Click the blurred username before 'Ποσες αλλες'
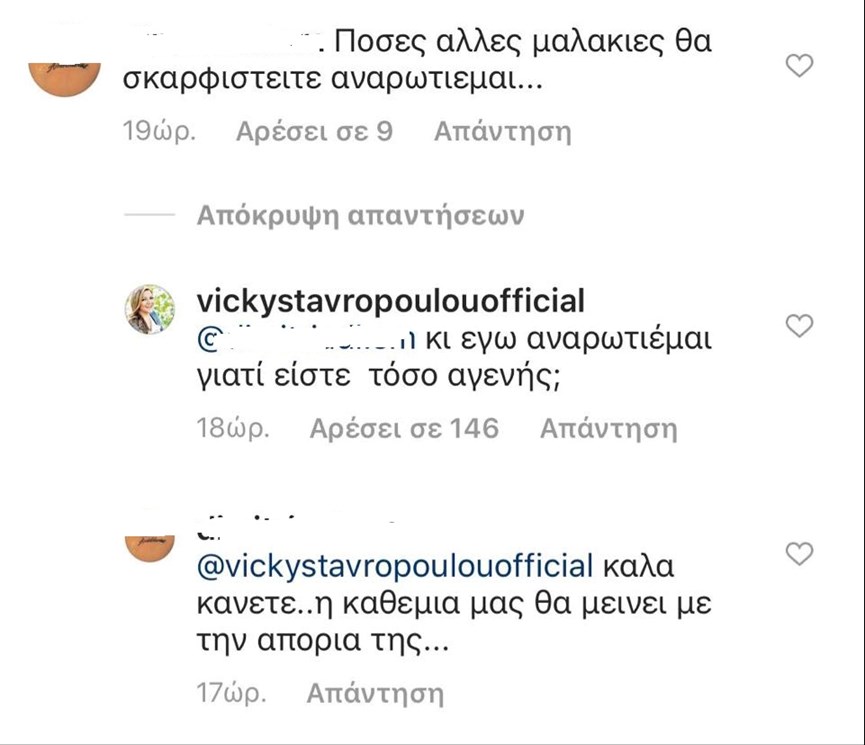 coord(226,41)
